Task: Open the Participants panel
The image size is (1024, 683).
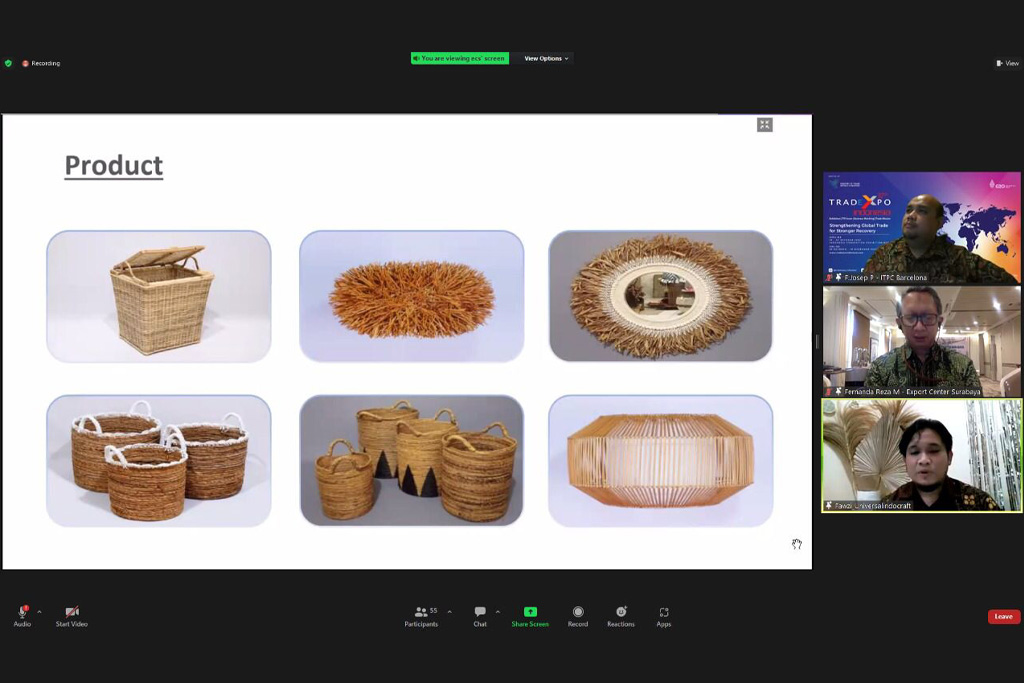Action: 421,612
